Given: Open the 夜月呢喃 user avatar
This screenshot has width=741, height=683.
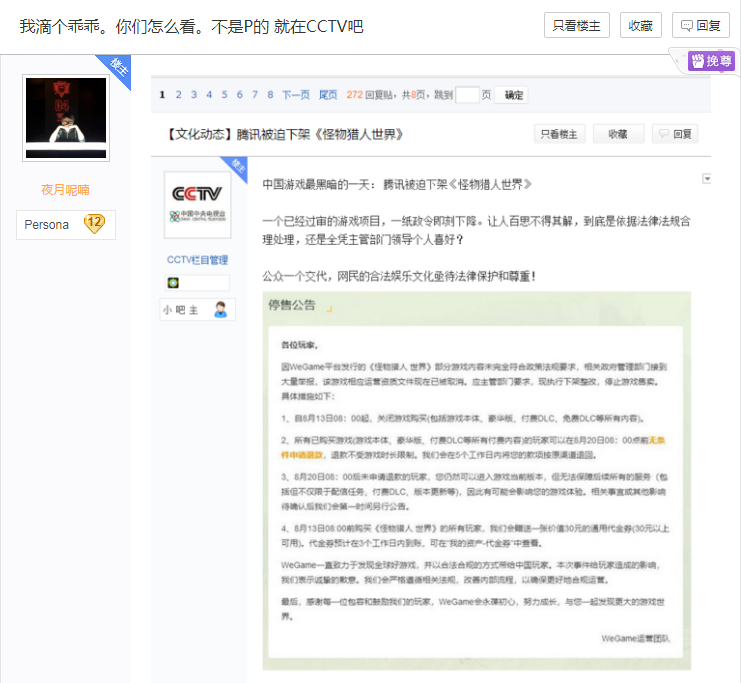Looking at the screenshot, I should click(x=66, y=118).
